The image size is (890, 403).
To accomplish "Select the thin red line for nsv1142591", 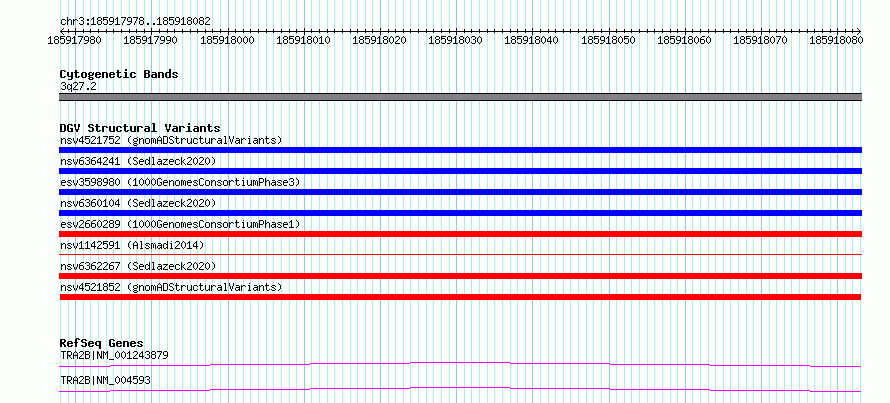I will (x=460, y=255).
